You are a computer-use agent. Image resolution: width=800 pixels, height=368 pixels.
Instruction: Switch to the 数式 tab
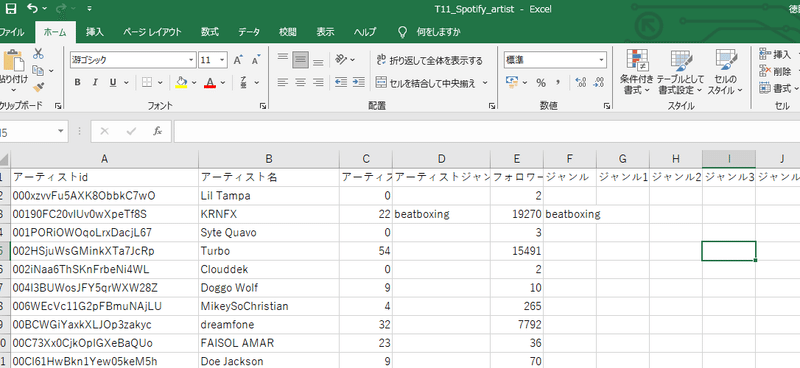tap(210, 32)
